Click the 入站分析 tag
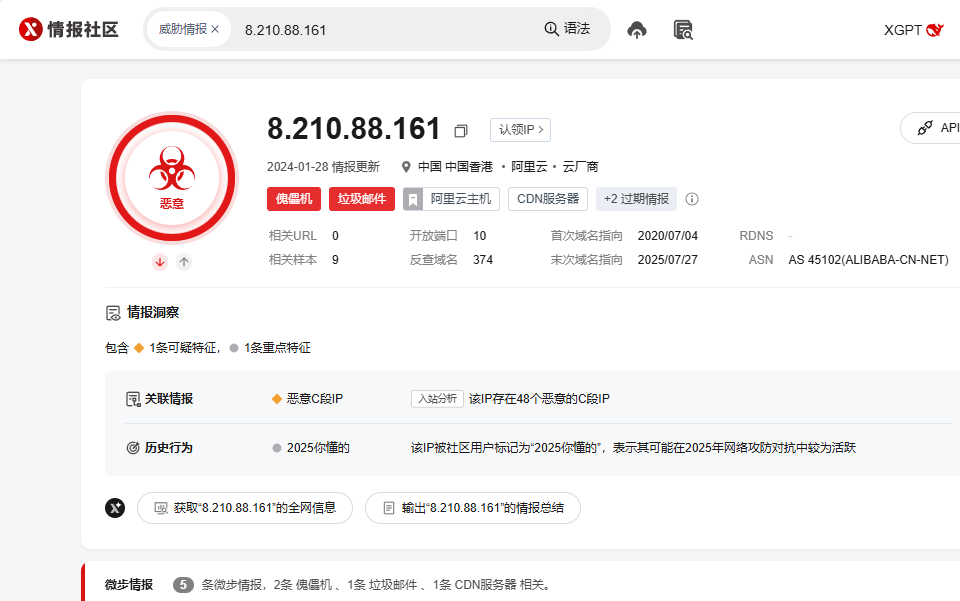 437,399
